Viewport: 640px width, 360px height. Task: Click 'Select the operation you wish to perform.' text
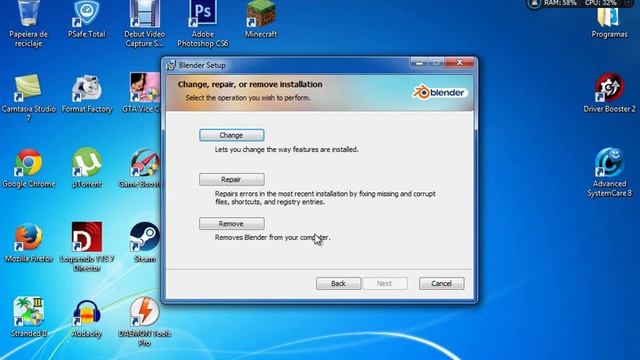(248, 98)
